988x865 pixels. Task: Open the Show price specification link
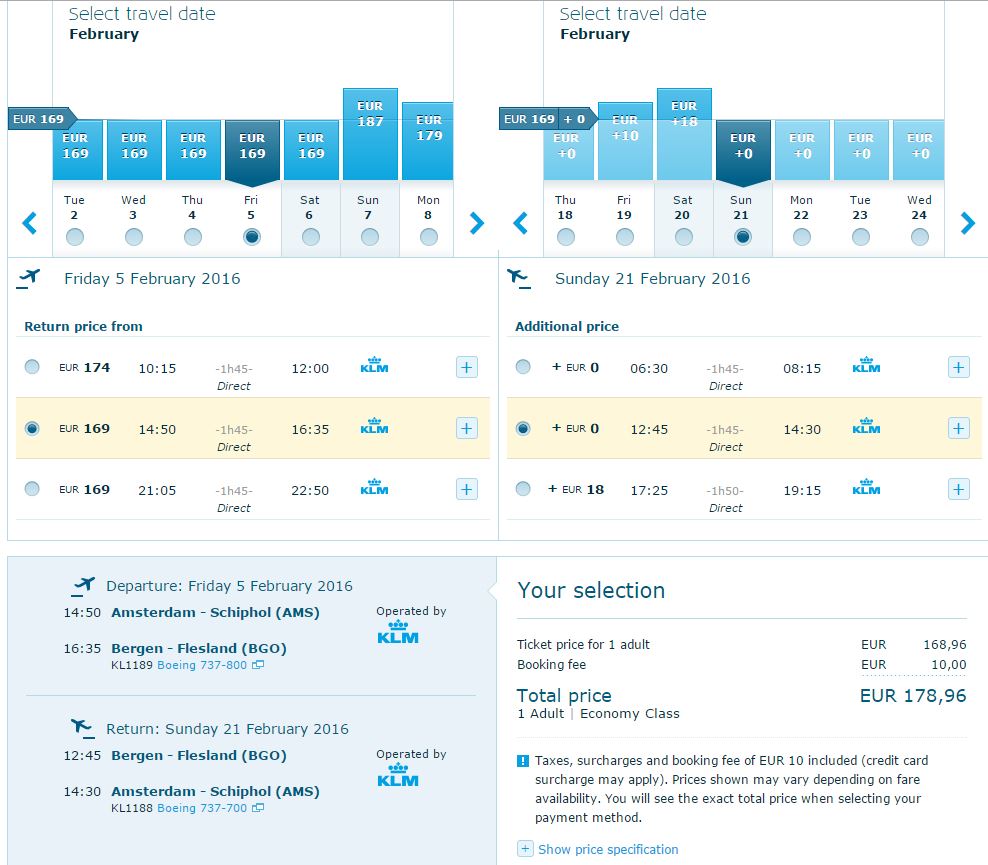click(608, 849)
